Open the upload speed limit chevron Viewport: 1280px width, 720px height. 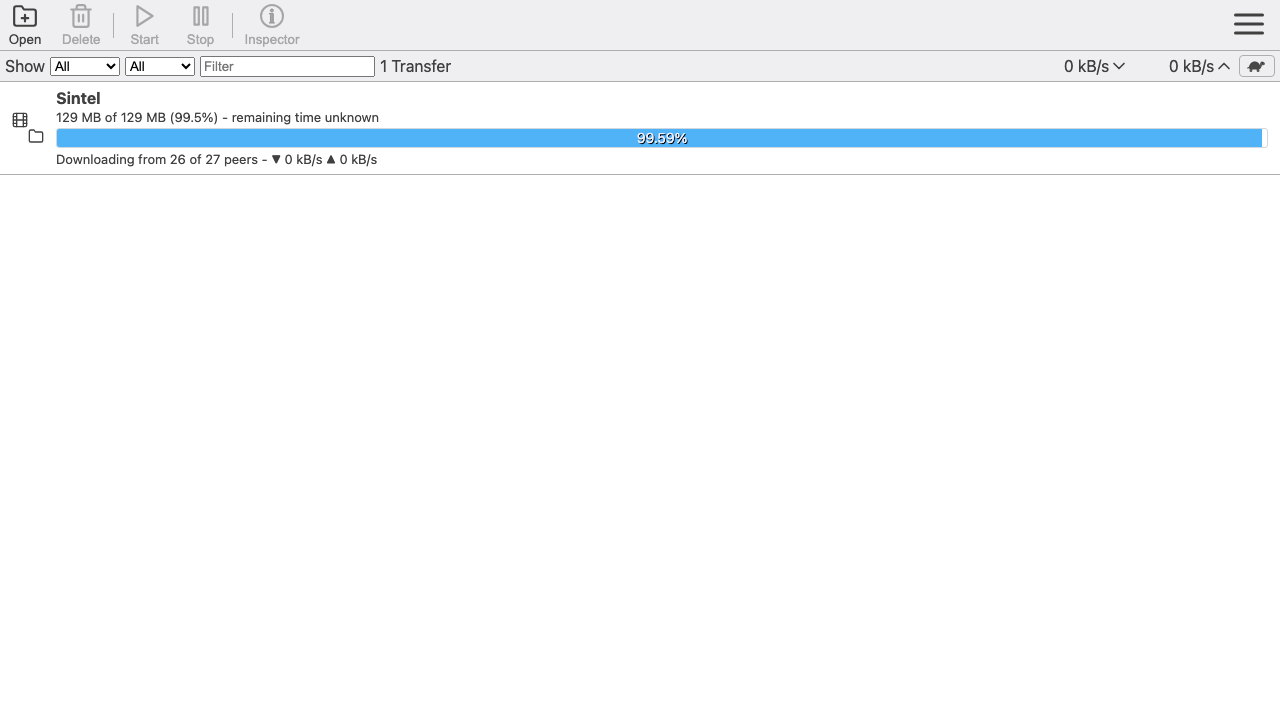point(1224,66)
